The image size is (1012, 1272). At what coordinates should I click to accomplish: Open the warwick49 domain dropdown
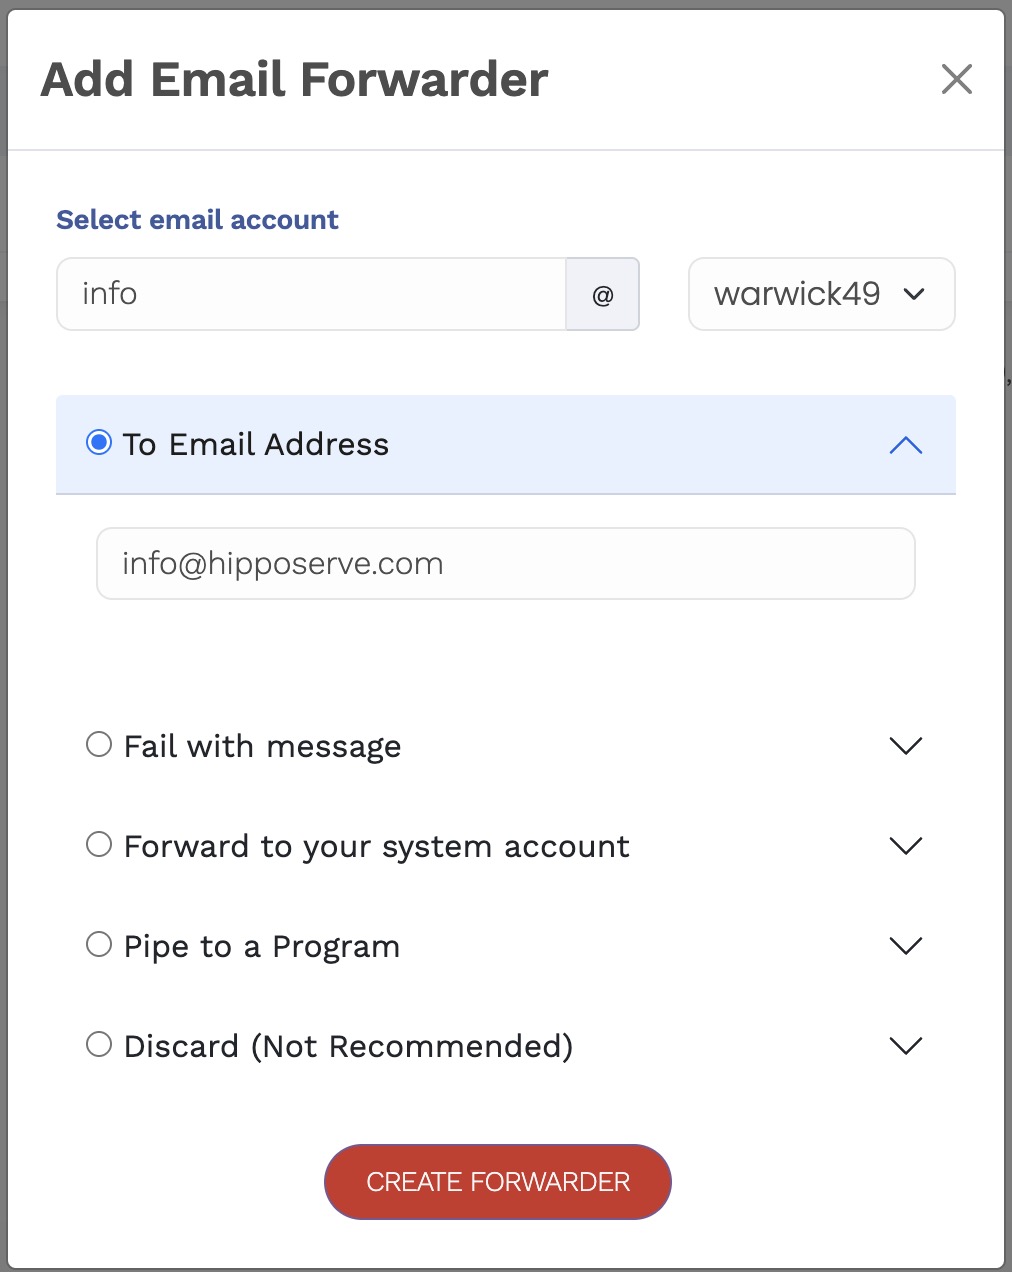coord(821,295)
